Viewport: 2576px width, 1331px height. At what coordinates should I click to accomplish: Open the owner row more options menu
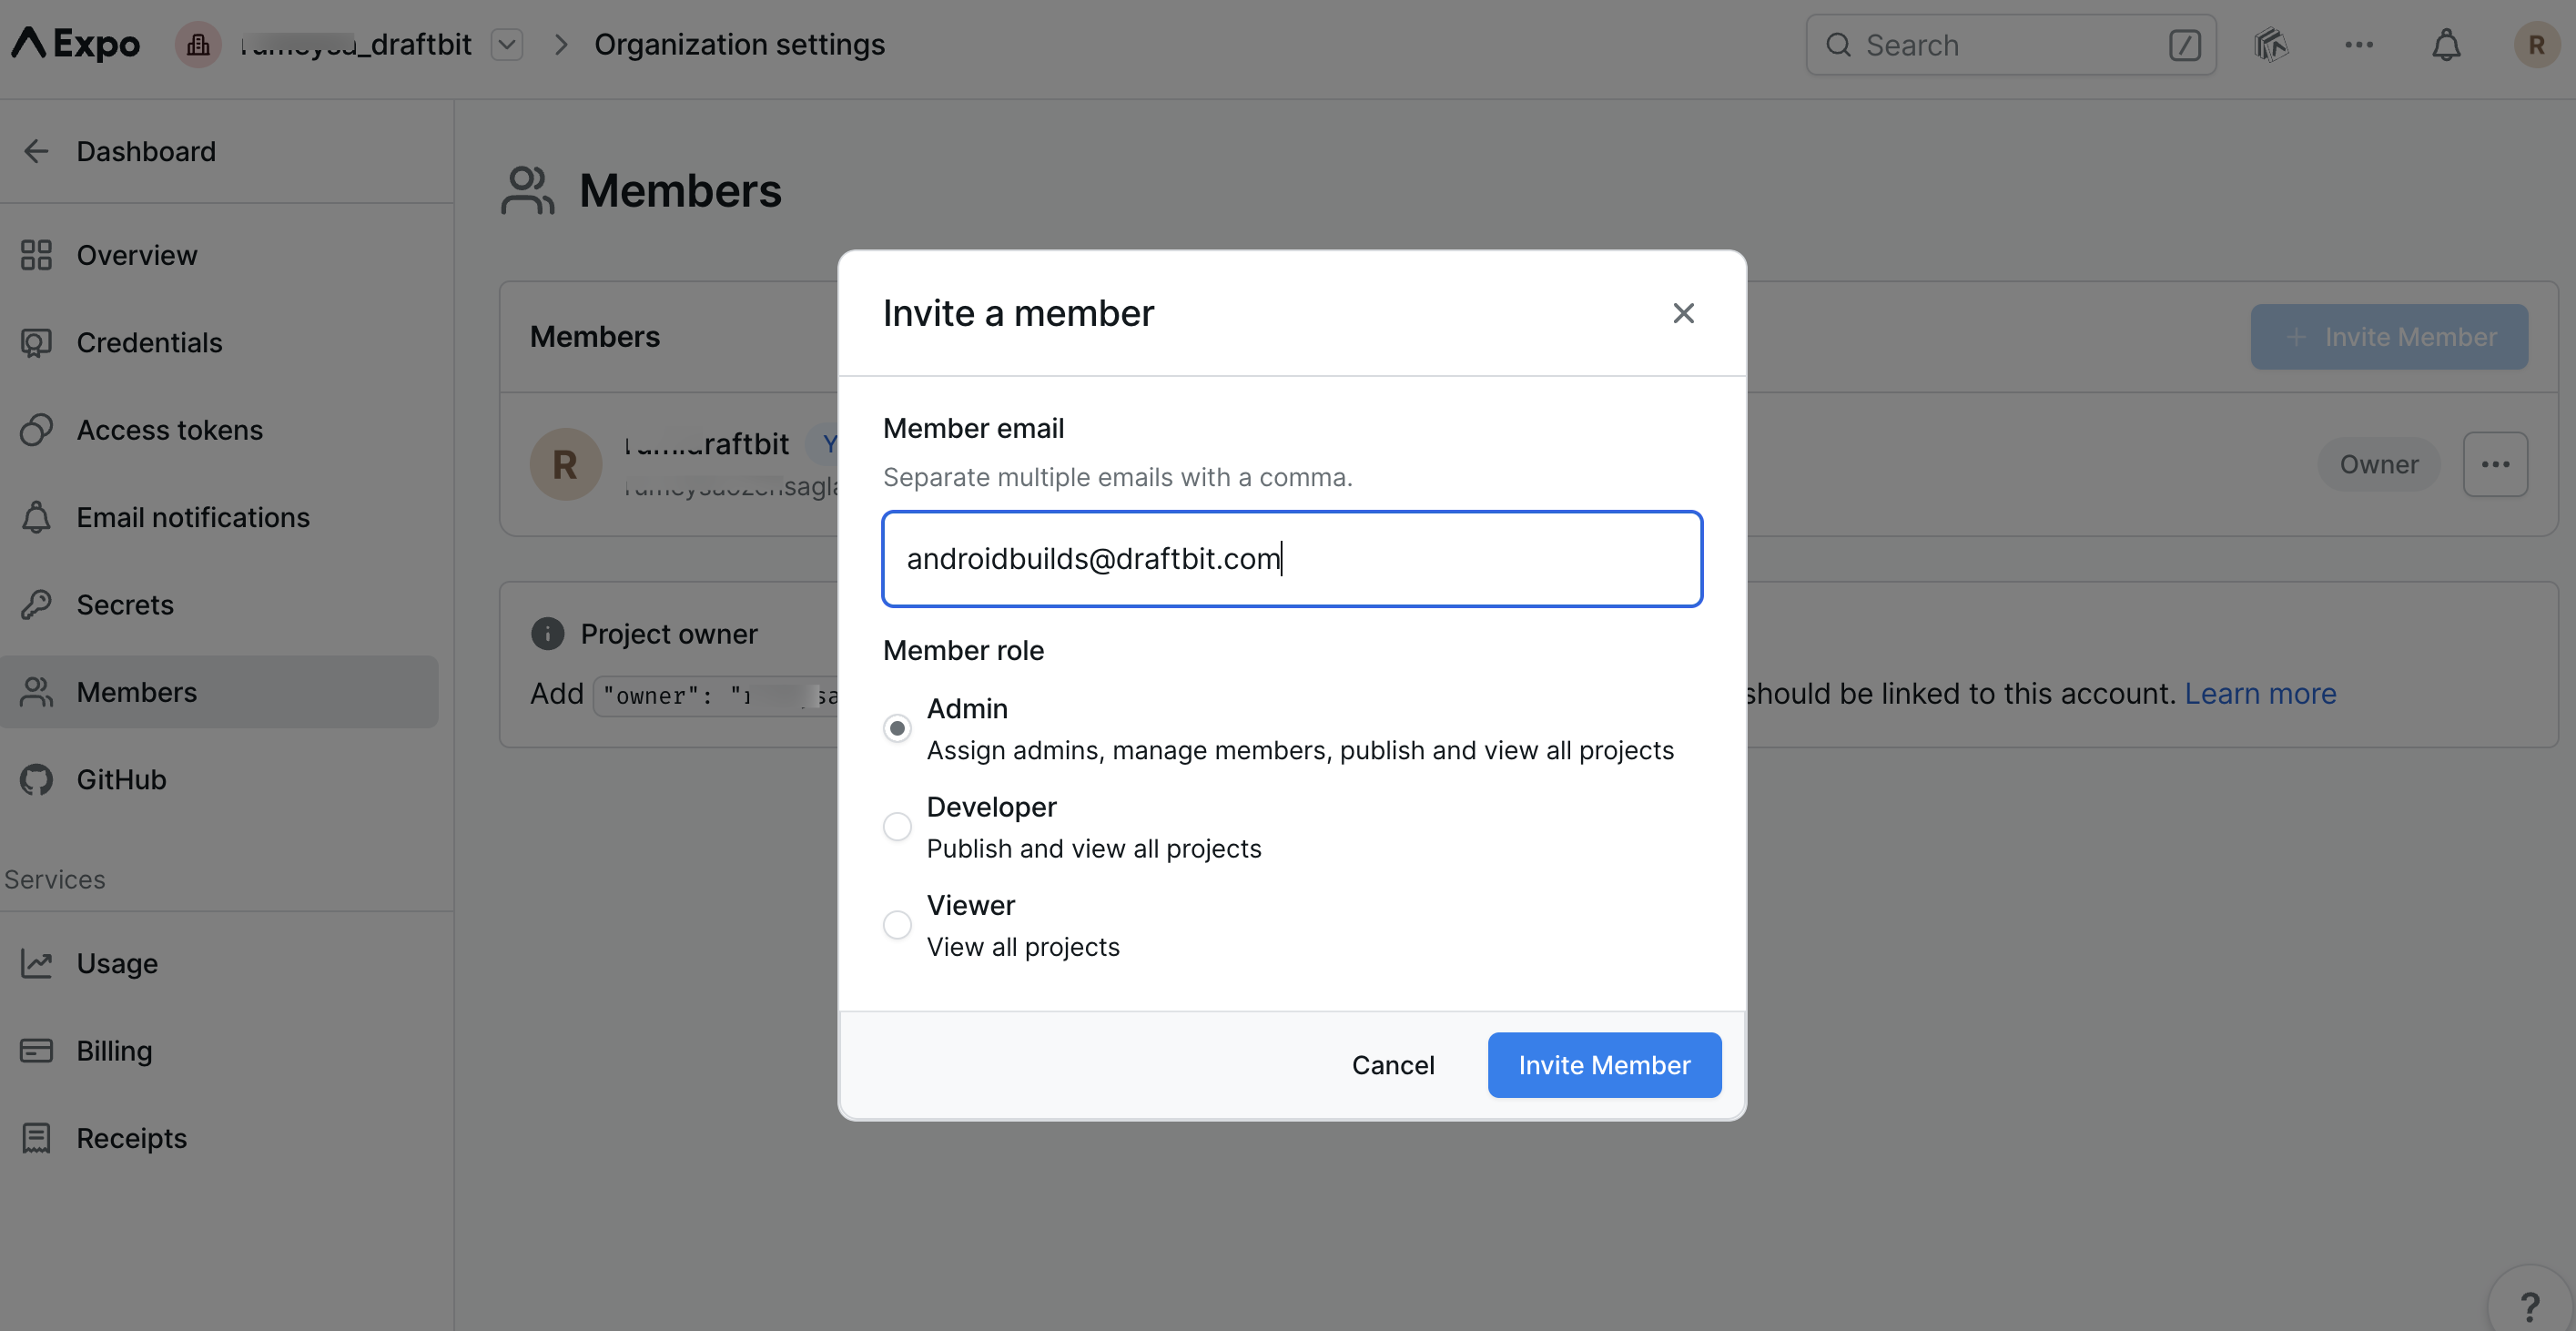coord(2495,464)
